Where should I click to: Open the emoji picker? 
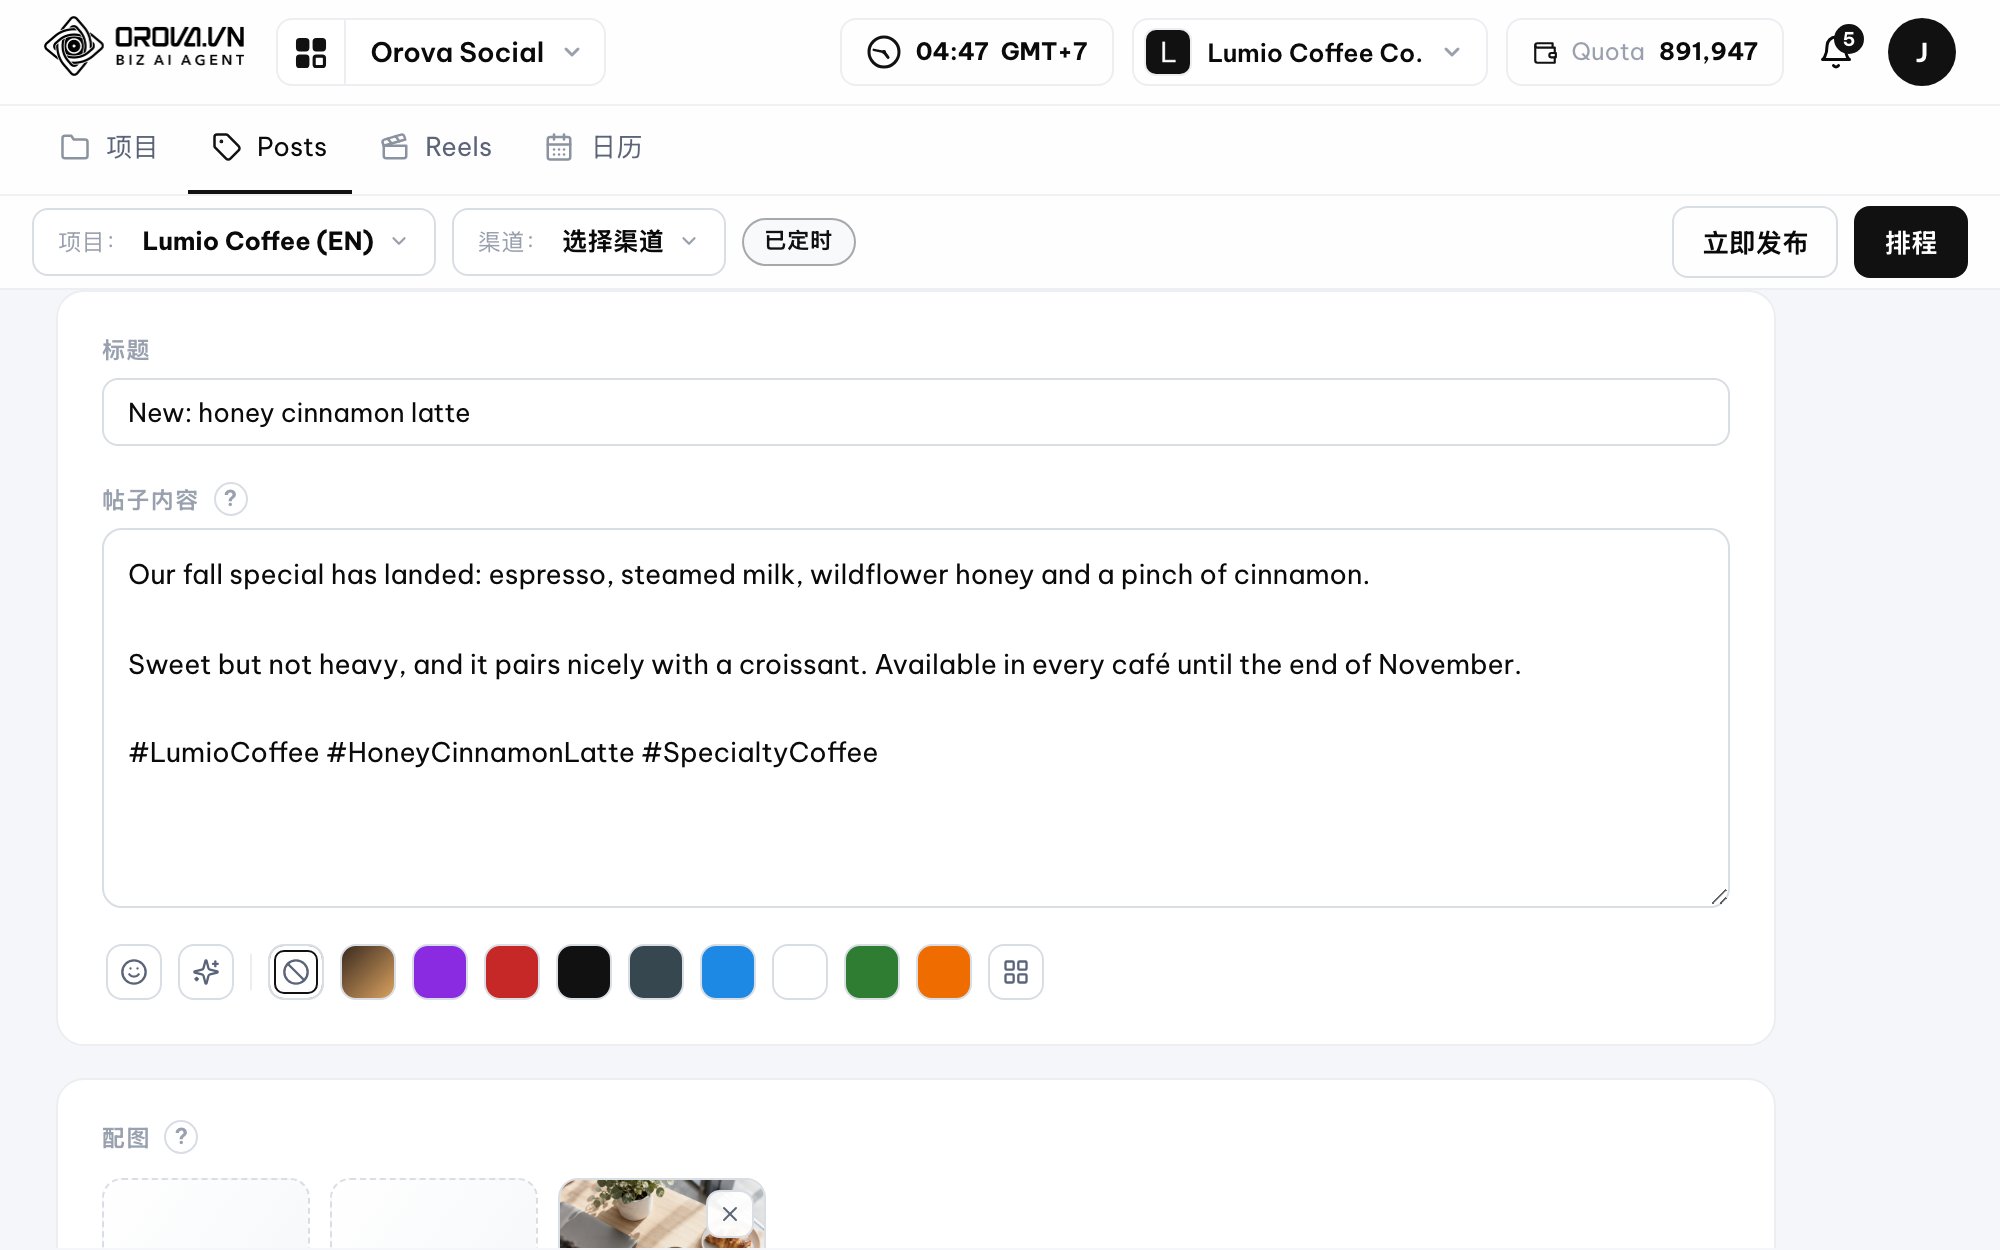[x=134, y=972]
